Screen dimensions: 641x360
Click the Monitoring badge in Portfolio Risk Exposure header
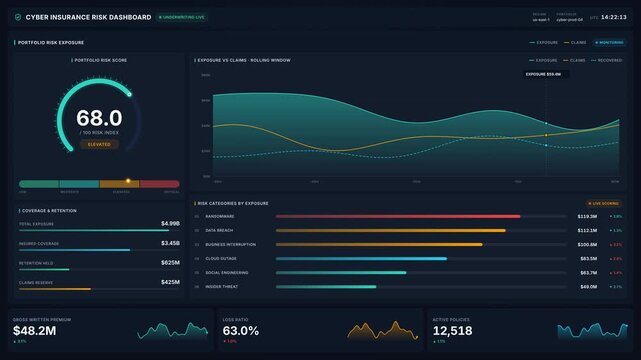pyautogui.click(x=609, y=42)
